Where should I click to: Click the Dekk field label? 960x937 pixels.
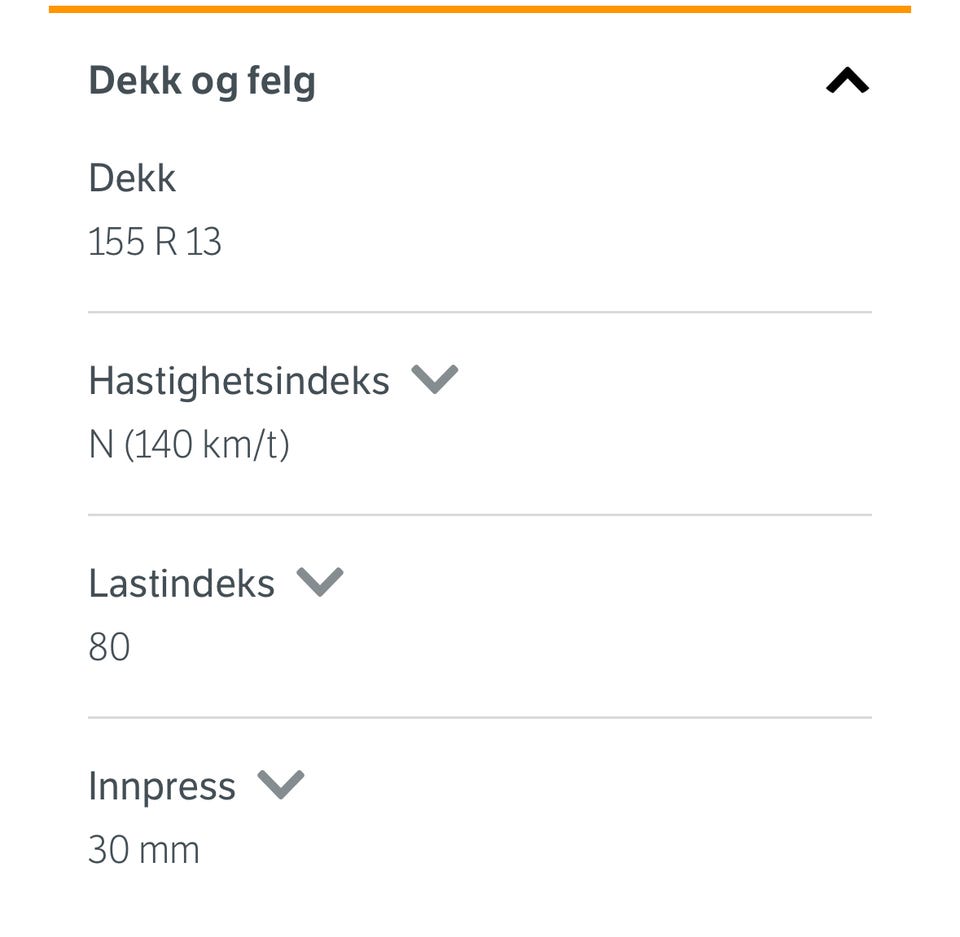point(132,178)
